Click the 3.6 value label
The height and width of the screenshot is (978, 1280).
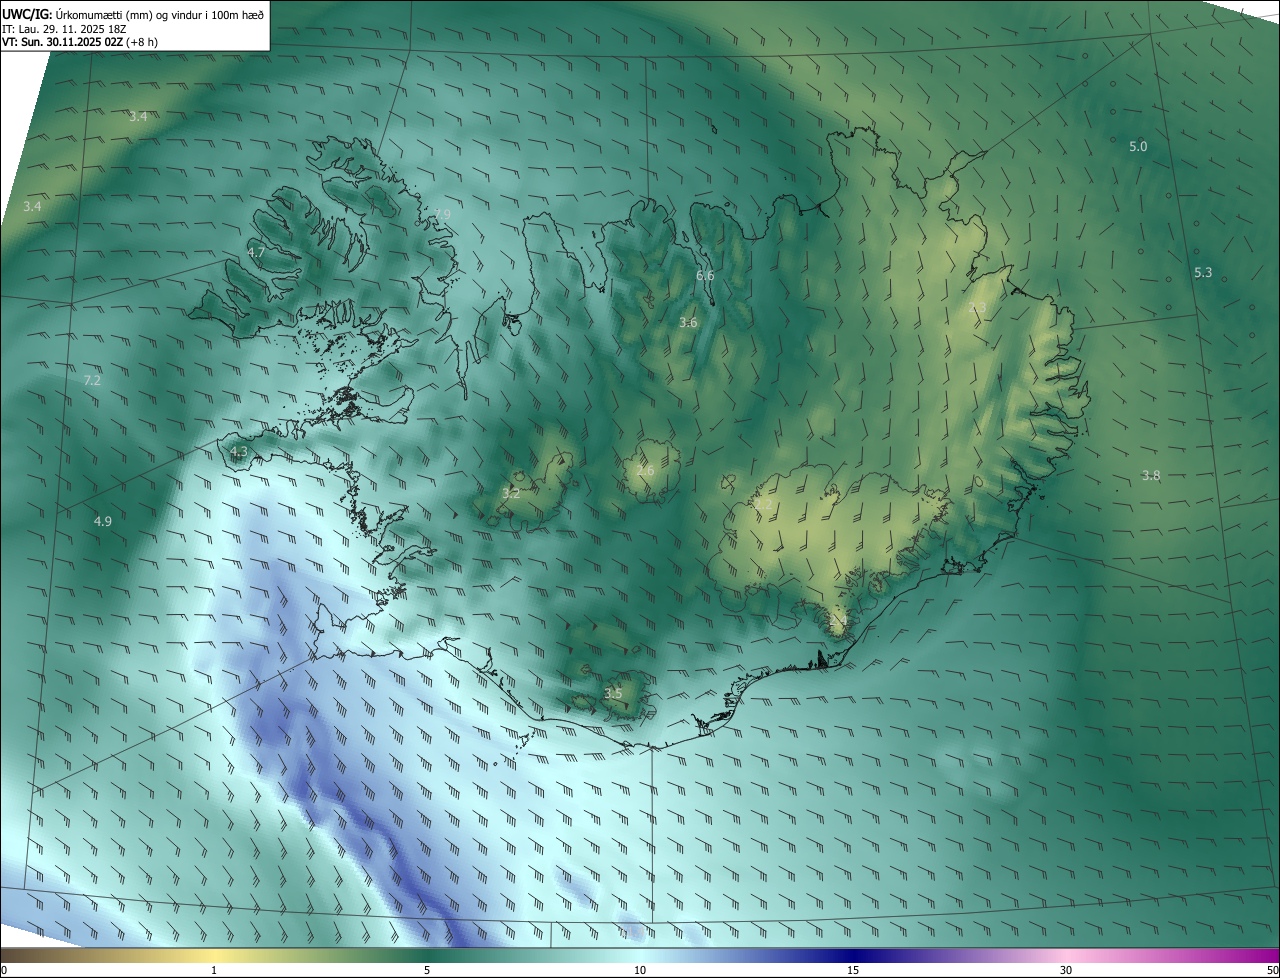688,322
